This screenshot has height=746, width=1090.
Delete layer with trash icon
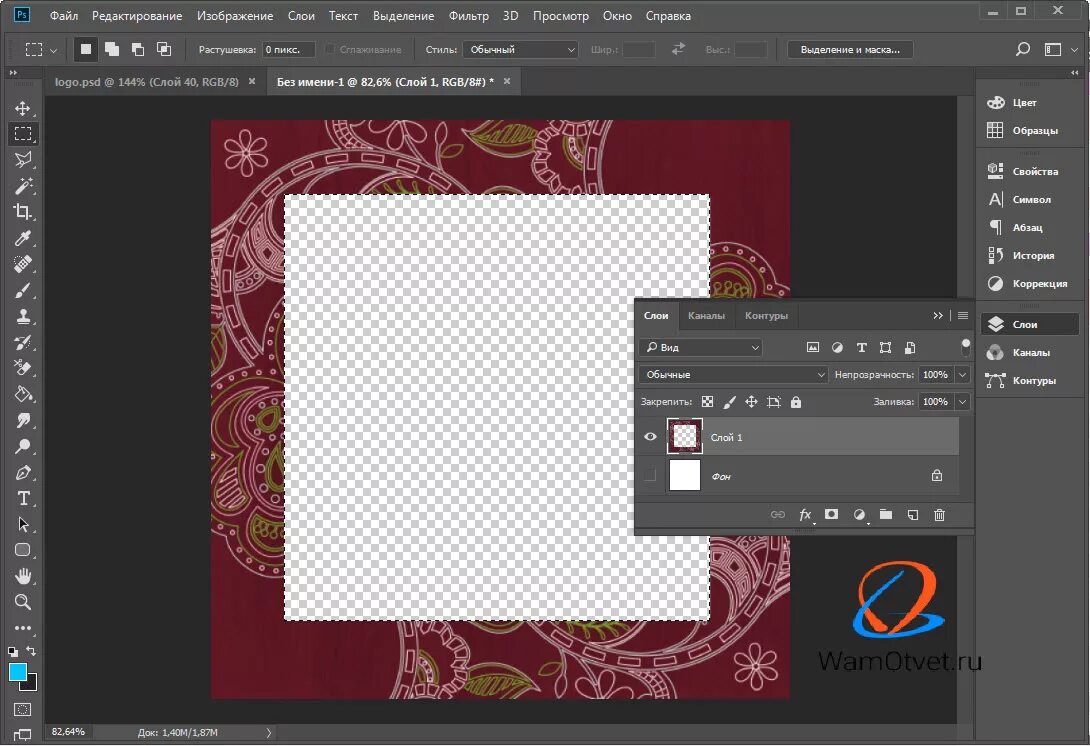point(939,515)
